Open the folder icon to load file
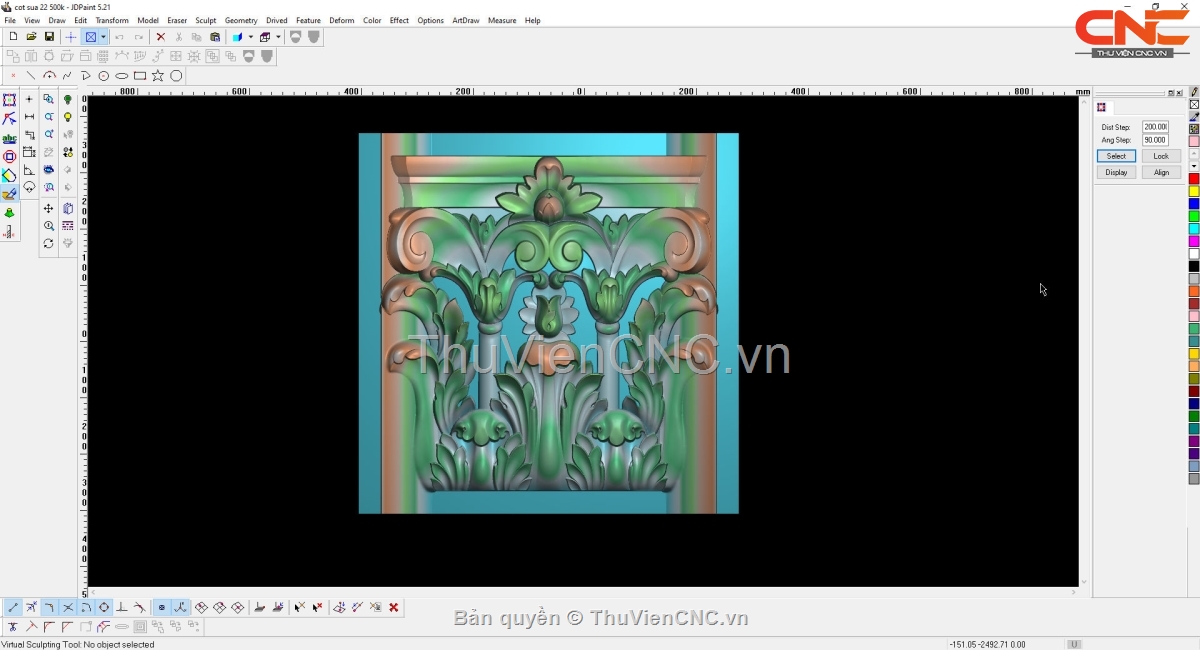 (x=31, y=37)
